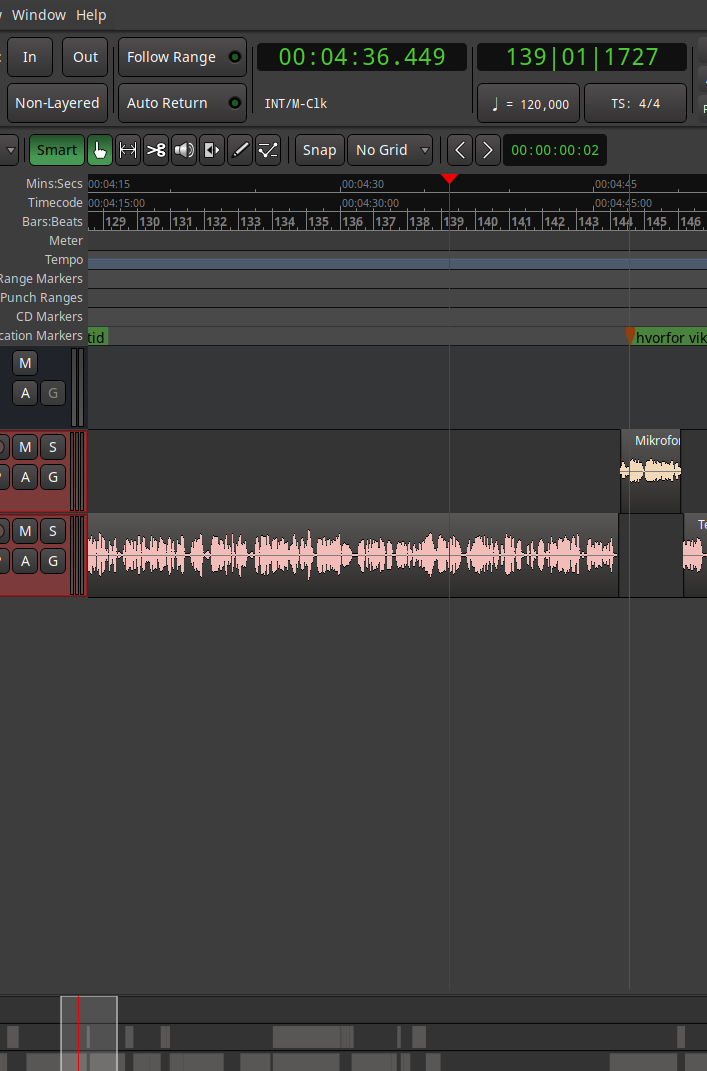Click the 120,000 tempo button

click(529, 103)
